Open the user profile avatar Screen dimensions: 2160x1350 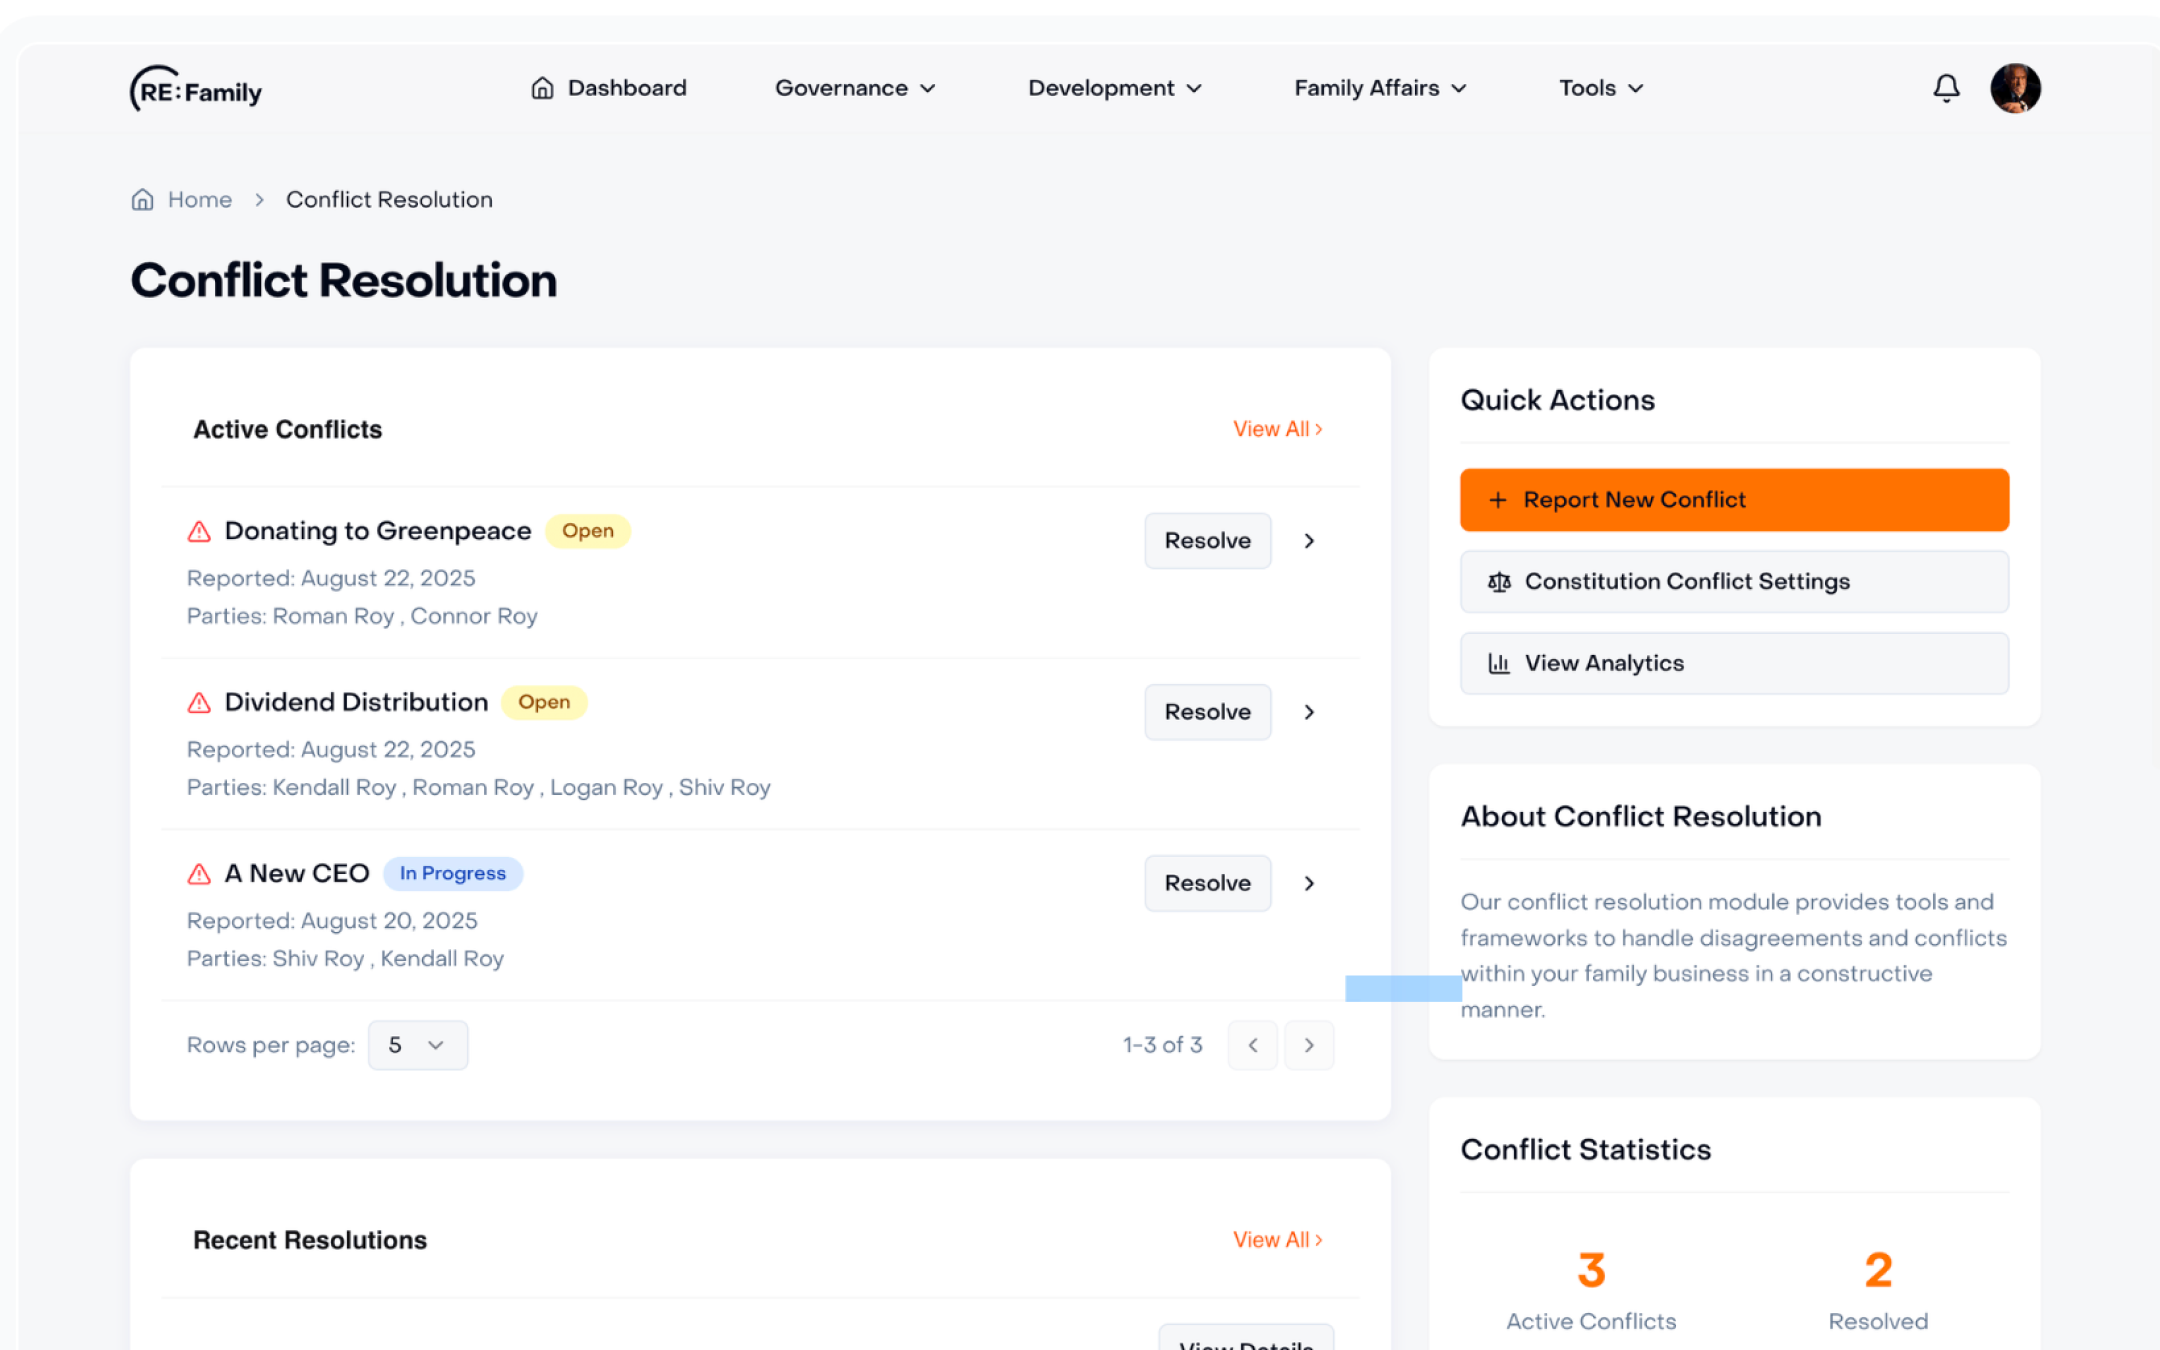2014,88
